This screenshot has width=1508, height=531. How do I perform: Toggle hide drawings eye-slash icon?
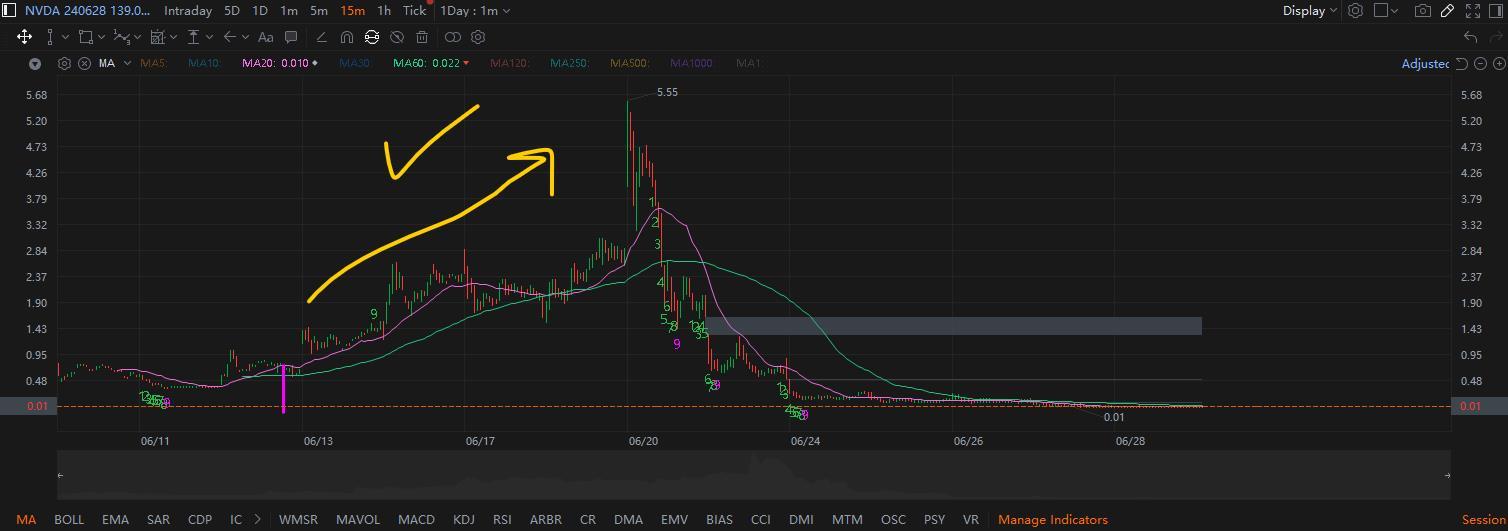[397, 37]
